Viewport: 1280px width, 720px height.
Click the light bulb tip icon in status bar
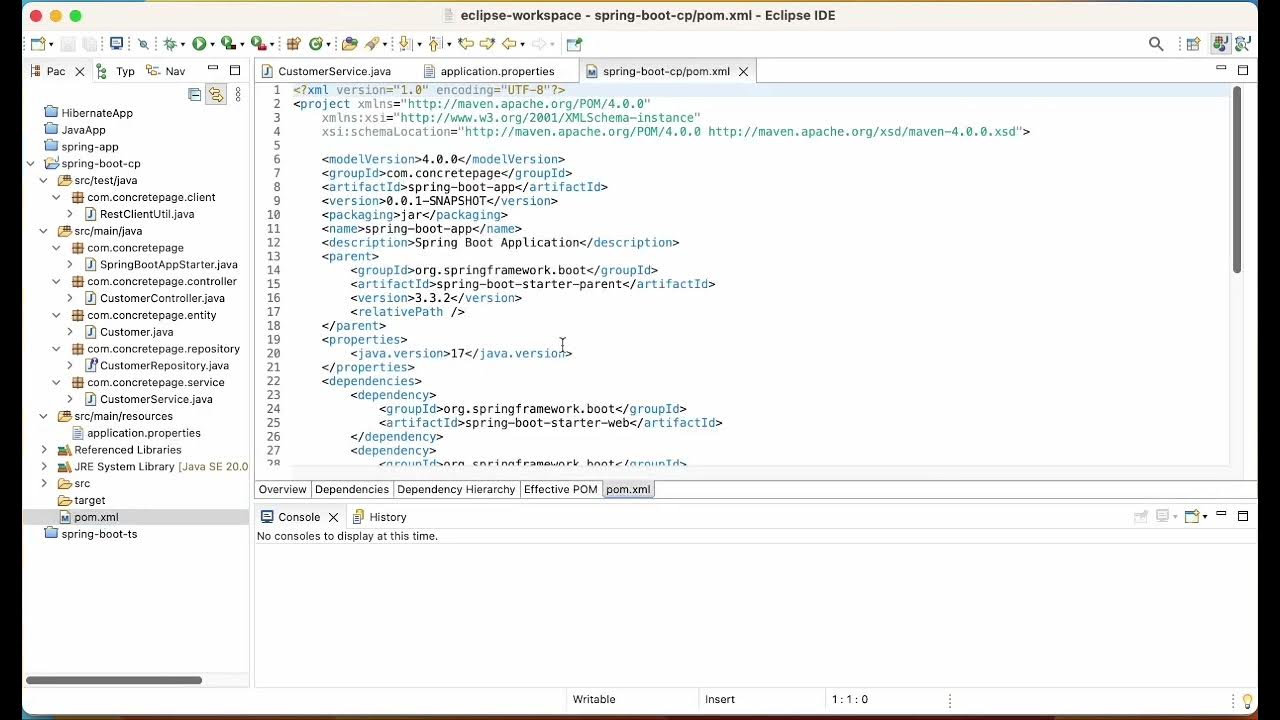point(1247,700)
